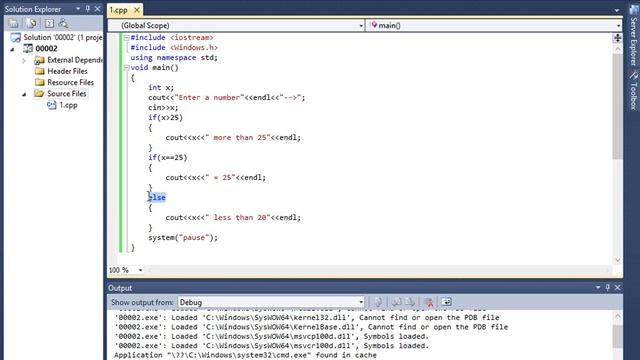Click the if(x>25) line
The image size is (640, 360).
point(165,118)
